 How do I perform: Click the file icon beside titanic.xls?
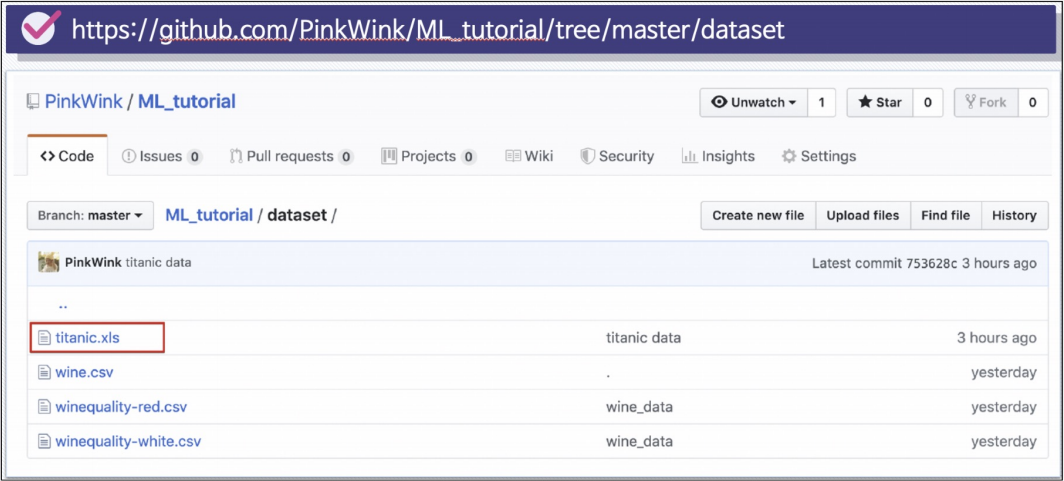44,337
